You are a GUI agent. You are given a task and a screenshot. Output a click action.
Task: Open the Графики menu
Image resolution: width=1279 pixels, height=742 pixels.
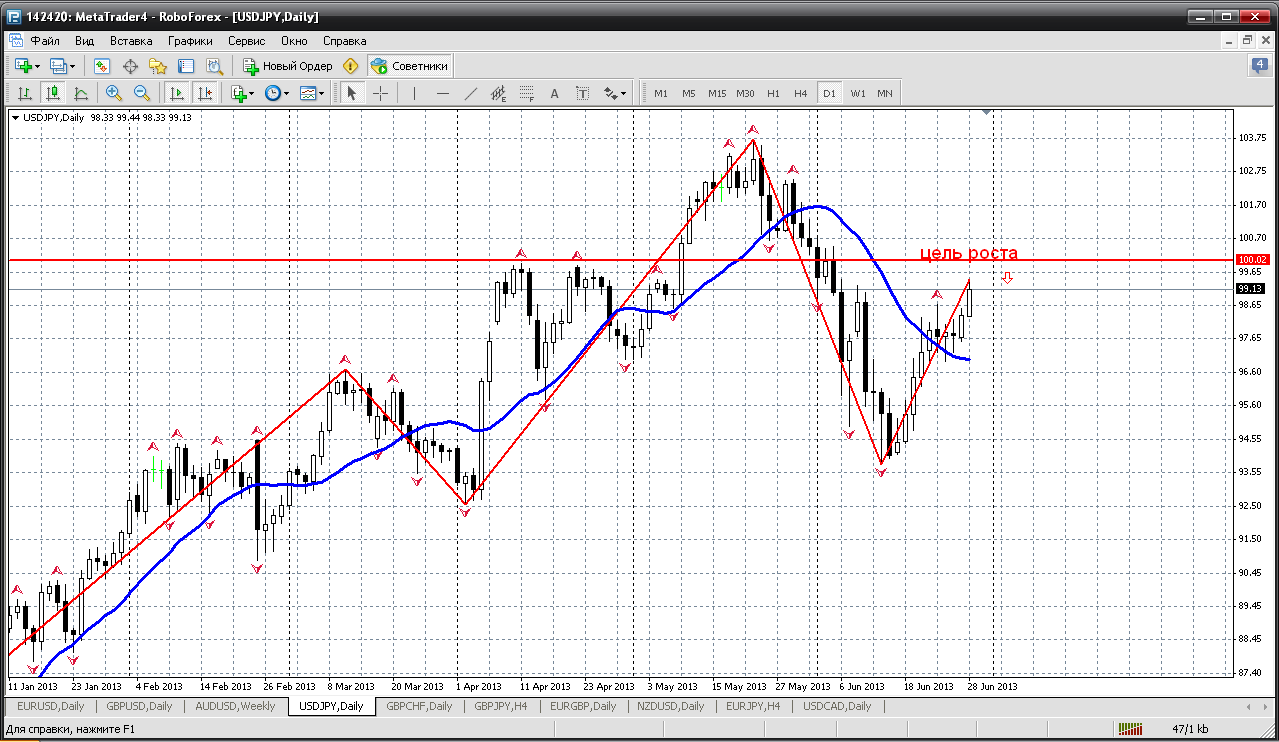[x=190, y=41]
